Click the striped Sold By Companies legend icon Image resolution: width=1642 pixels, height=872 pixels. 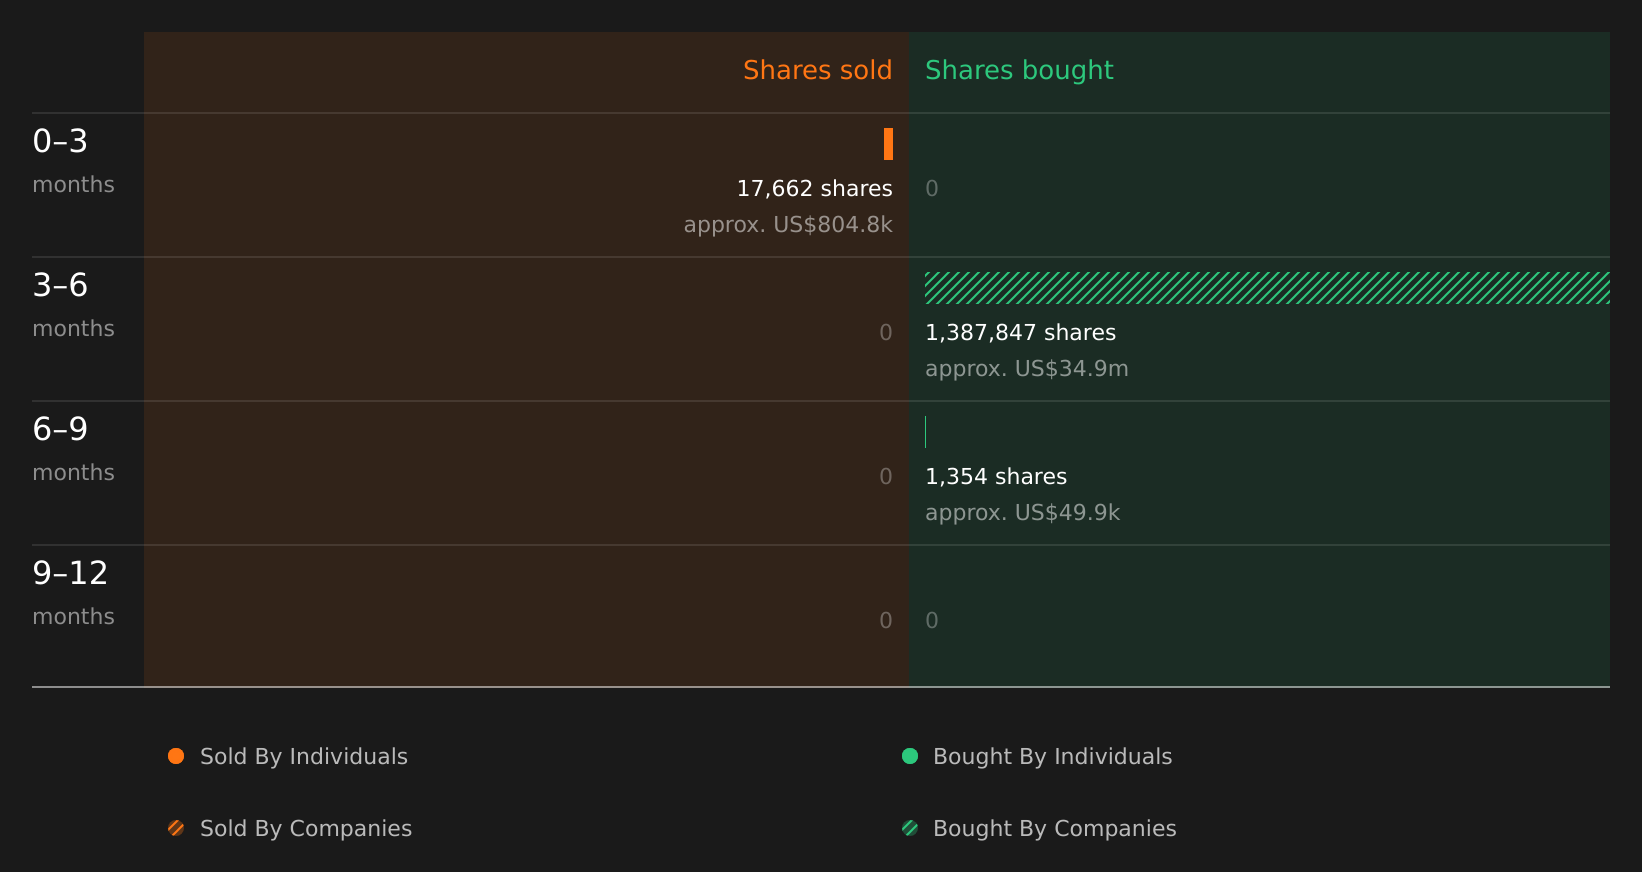pyautogui.click(x=176, y=828)
